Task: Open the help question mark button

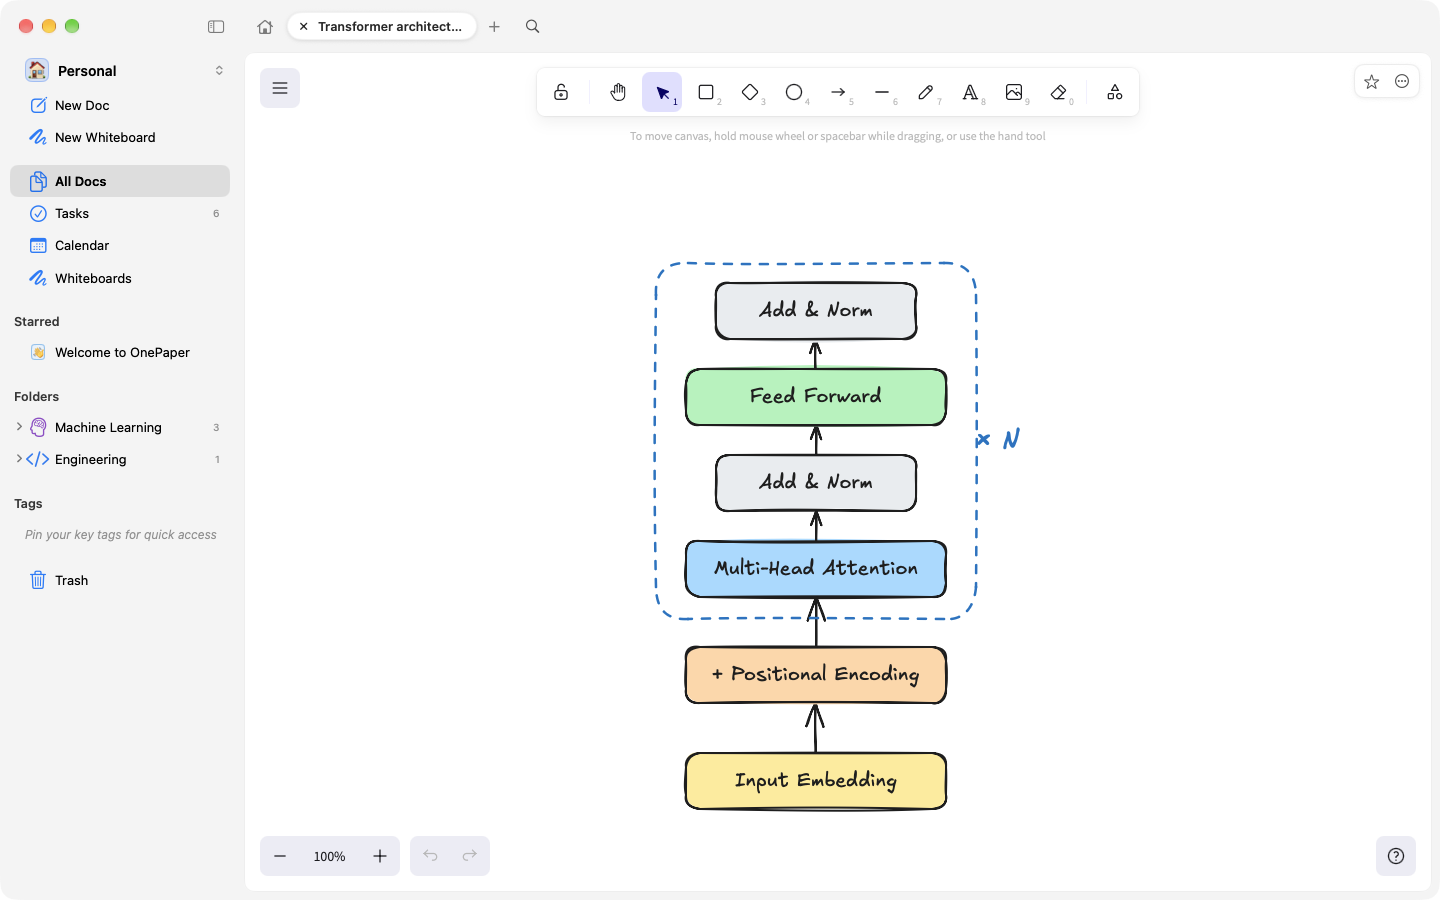Action: 1396,856
